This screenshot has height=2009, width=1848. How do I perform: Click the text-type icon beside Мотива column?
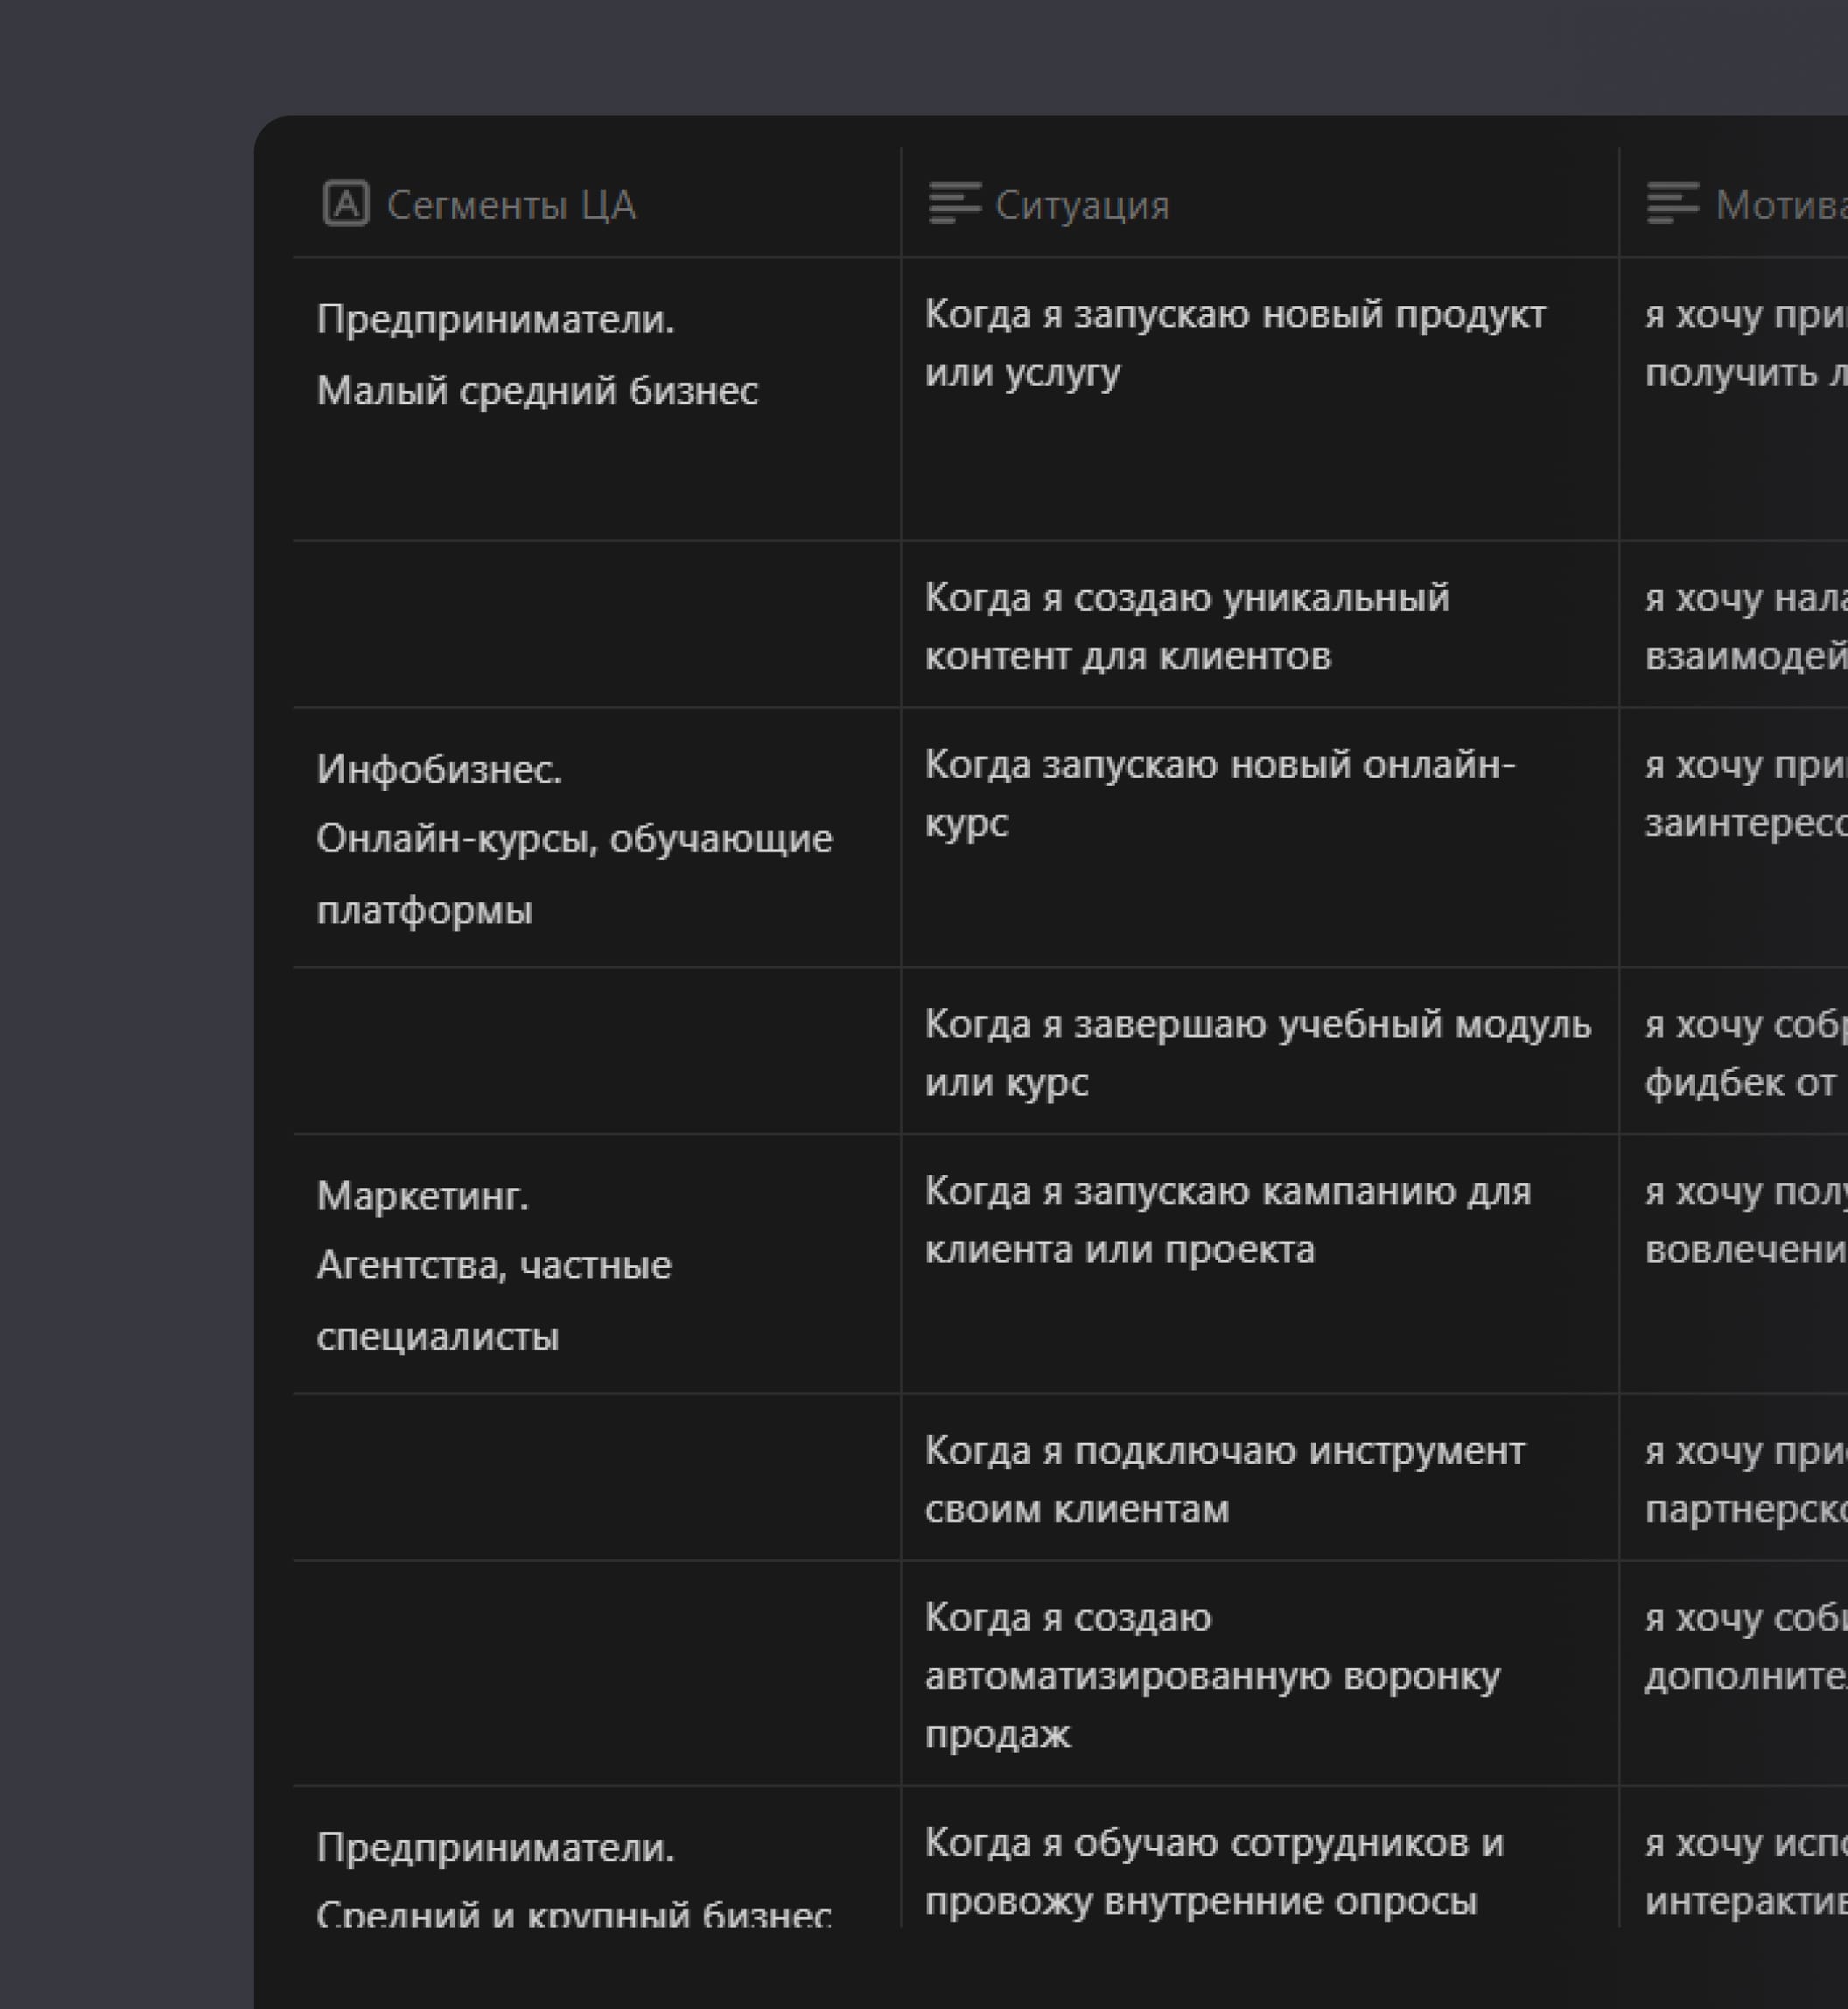[1673, 204]
